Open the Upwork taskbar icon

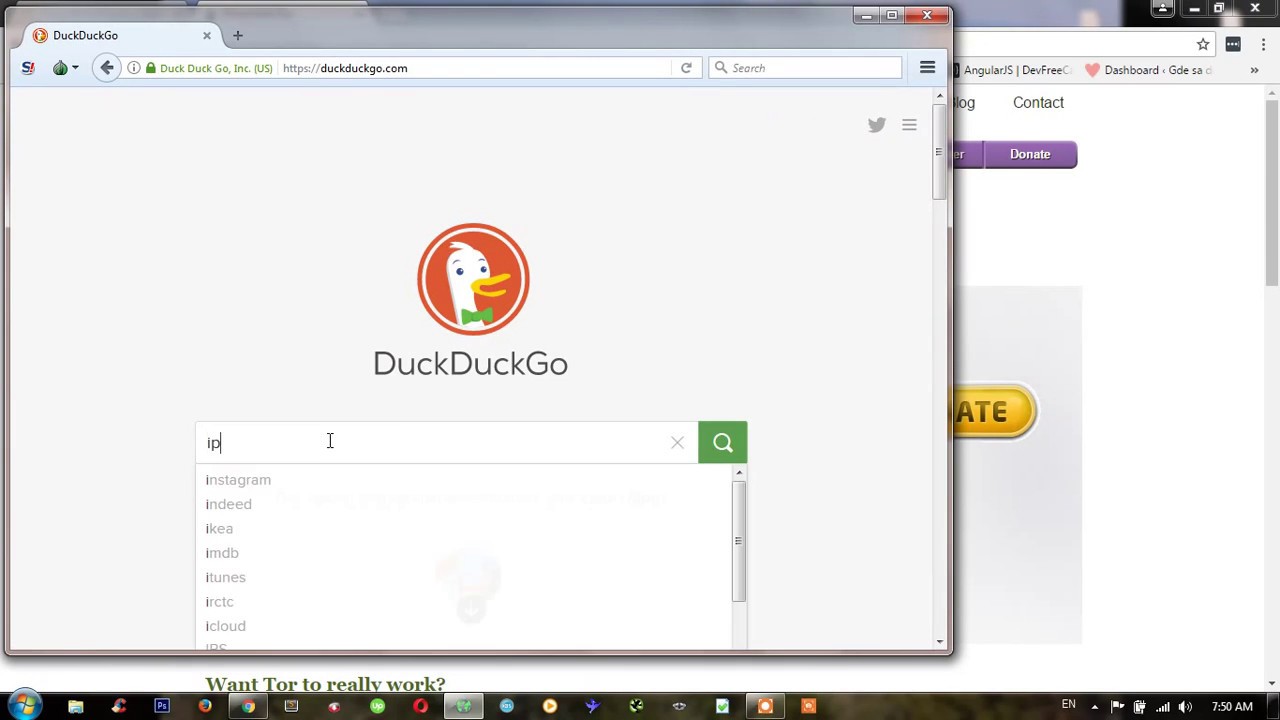pos(377,707)
